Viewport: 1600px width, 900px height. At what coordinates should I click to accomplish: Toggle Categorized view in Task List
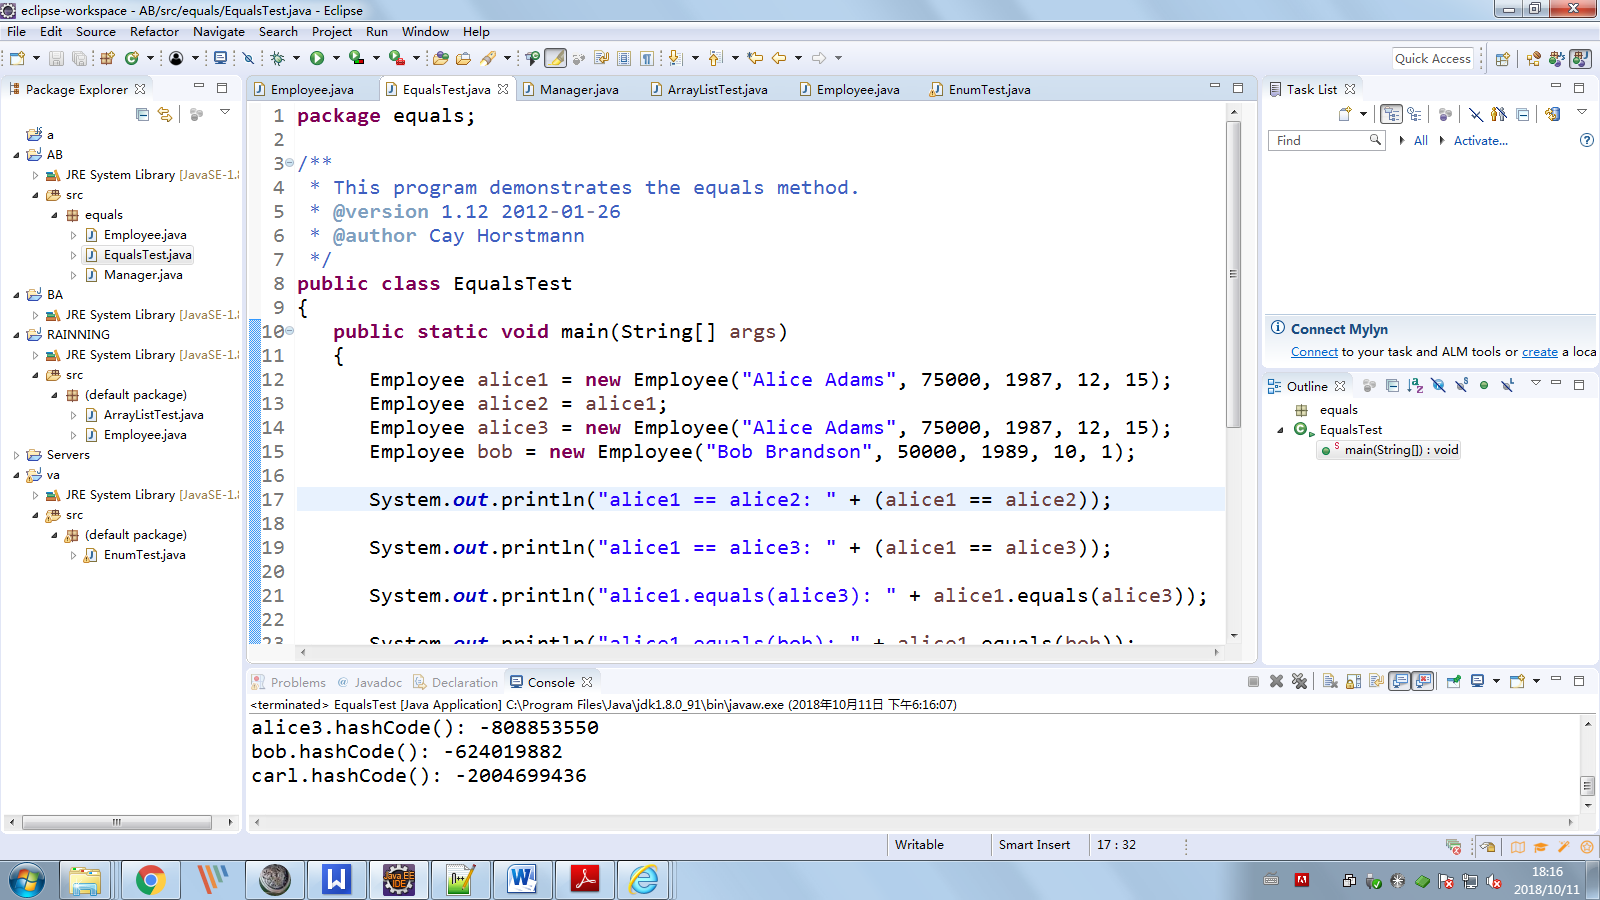[1391, 114]
